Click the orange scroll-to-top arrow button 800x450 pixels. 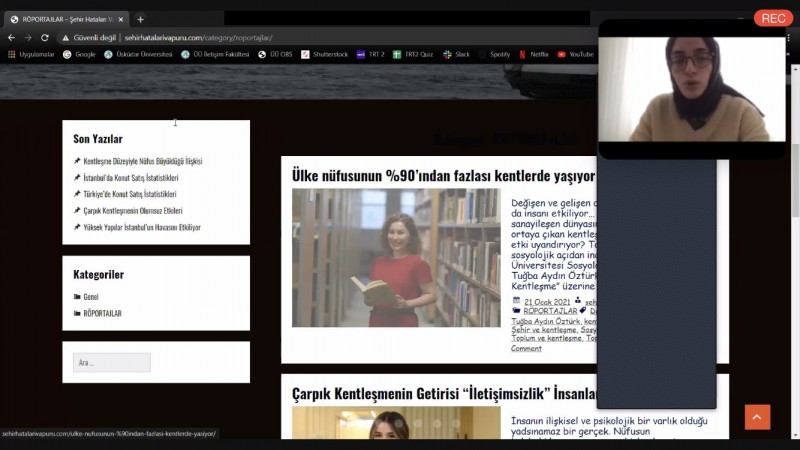click(x=757, y=417)
